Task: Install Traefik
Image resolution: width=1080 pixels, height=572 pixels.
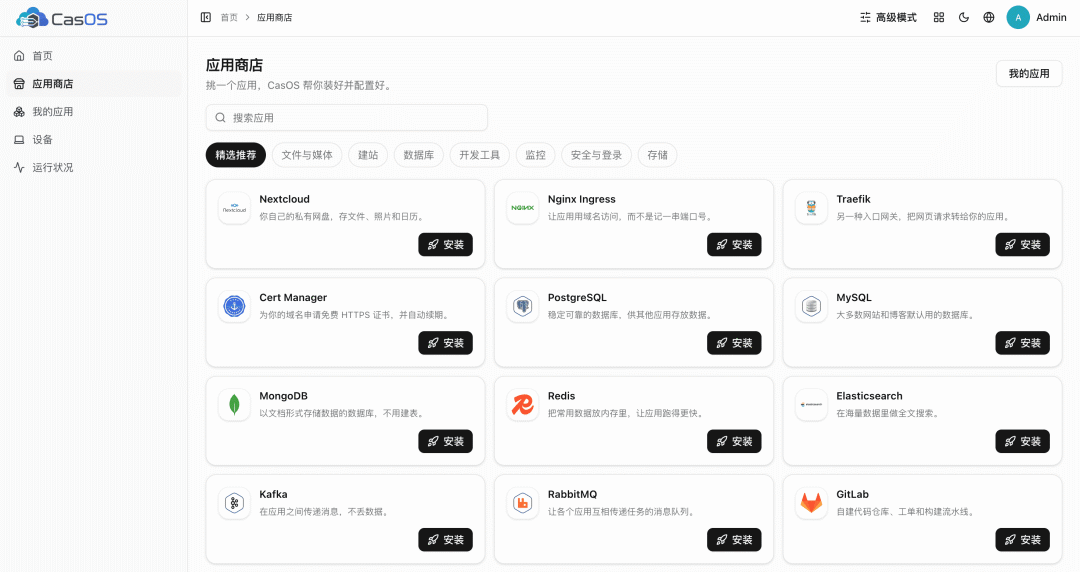Action: click(x=1023, y=245)
